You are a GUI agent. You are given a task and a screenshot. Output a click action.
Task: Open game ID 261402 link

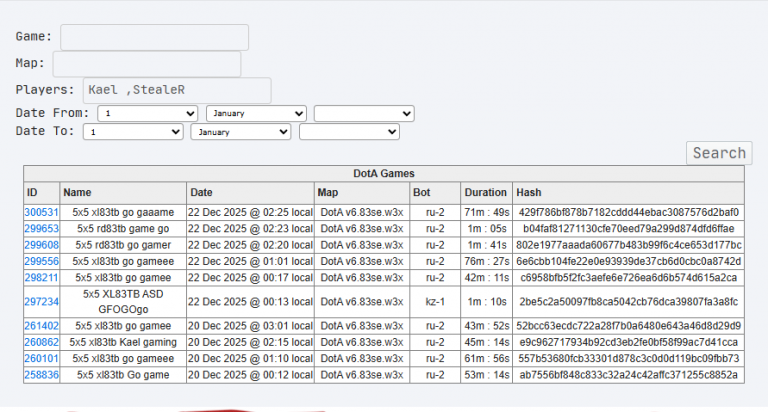click(42, 326)
